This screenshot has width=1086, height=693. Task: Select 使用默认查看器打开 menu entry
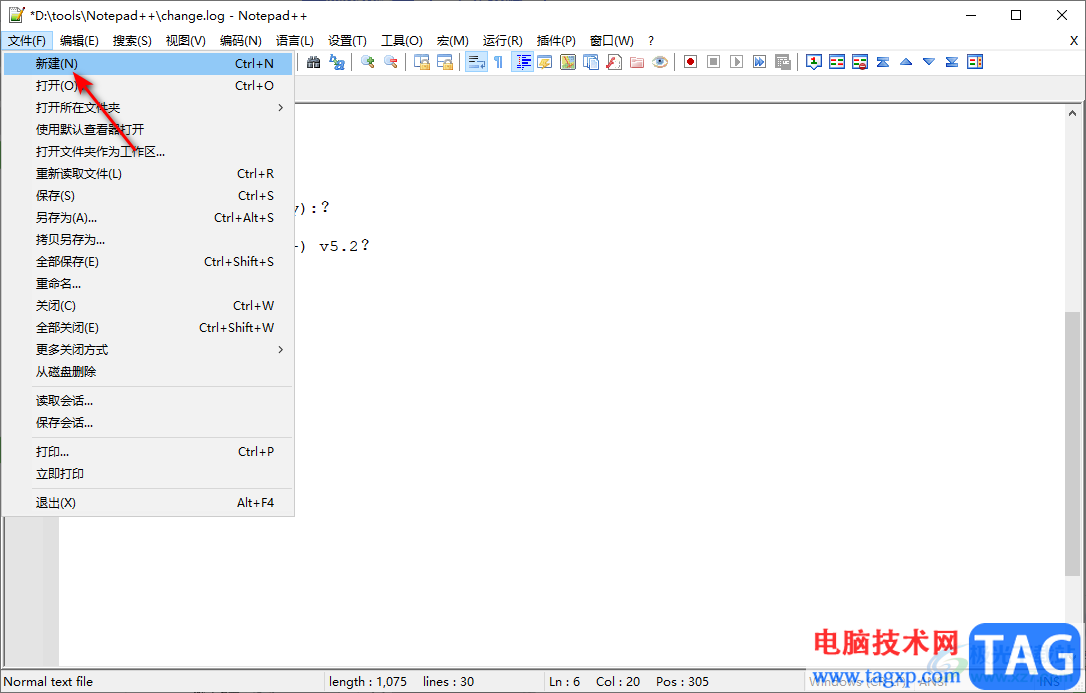(x=148, y=129)
